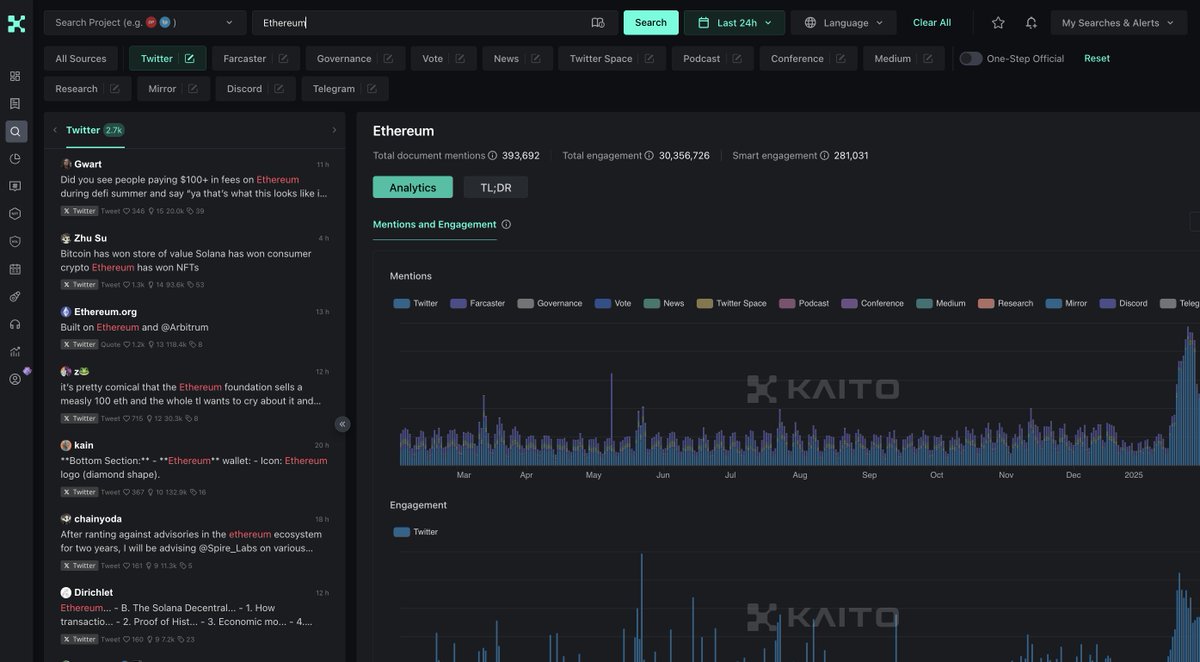Click the green Search button

651,23
